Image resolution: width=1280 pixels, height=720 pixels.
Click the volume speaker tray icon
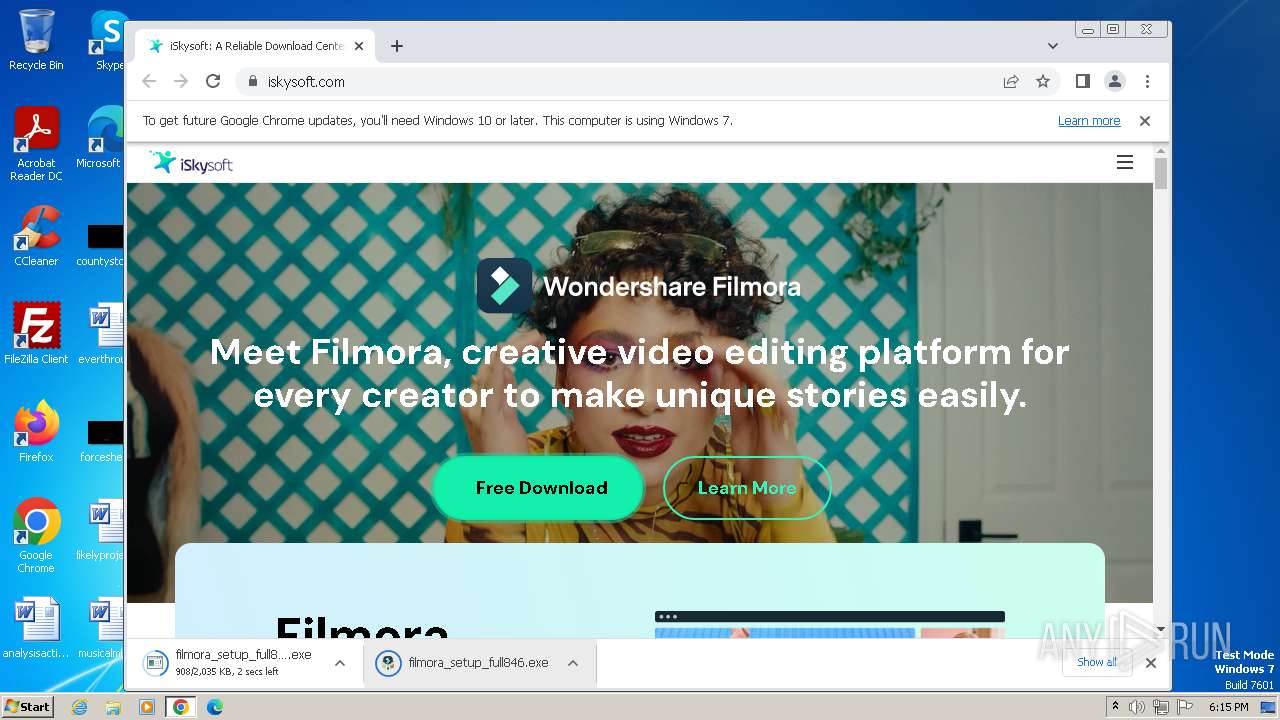point(1137,707)
